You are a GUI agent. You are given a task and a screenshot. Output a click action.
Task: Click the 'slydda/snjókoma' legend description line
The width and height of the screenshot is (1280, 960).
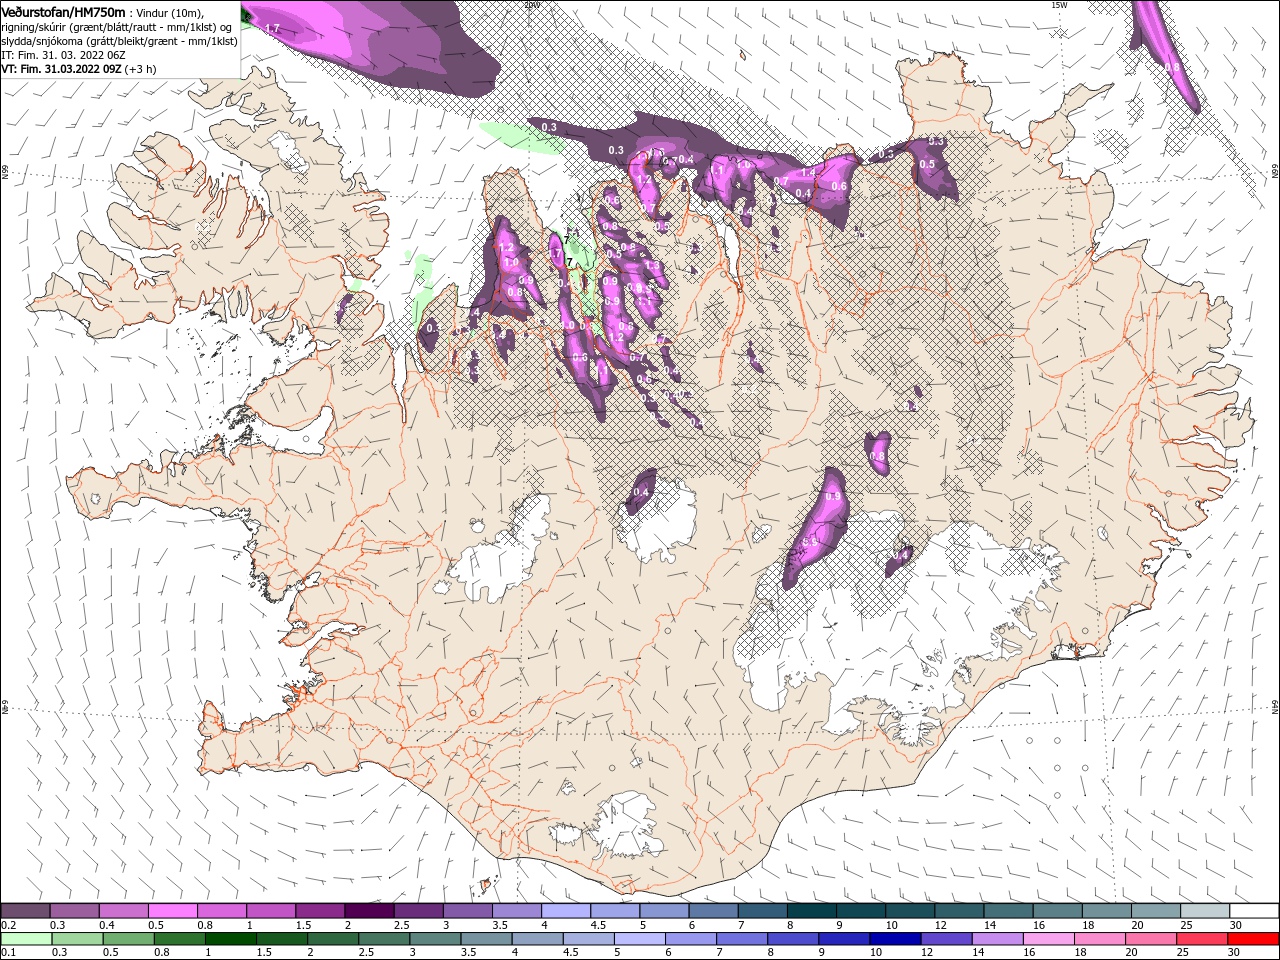pyautogui.click(x=119, y=41)
